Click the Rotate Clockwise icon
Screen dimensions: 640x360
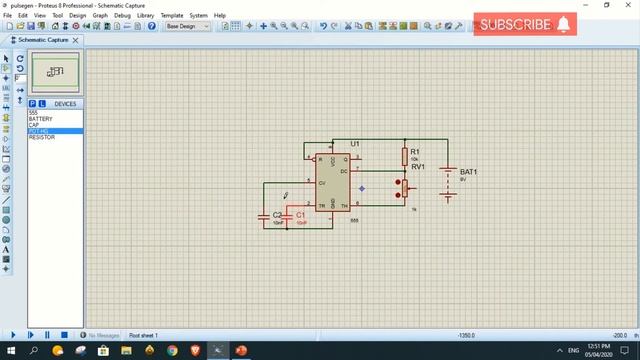(20, 59)
